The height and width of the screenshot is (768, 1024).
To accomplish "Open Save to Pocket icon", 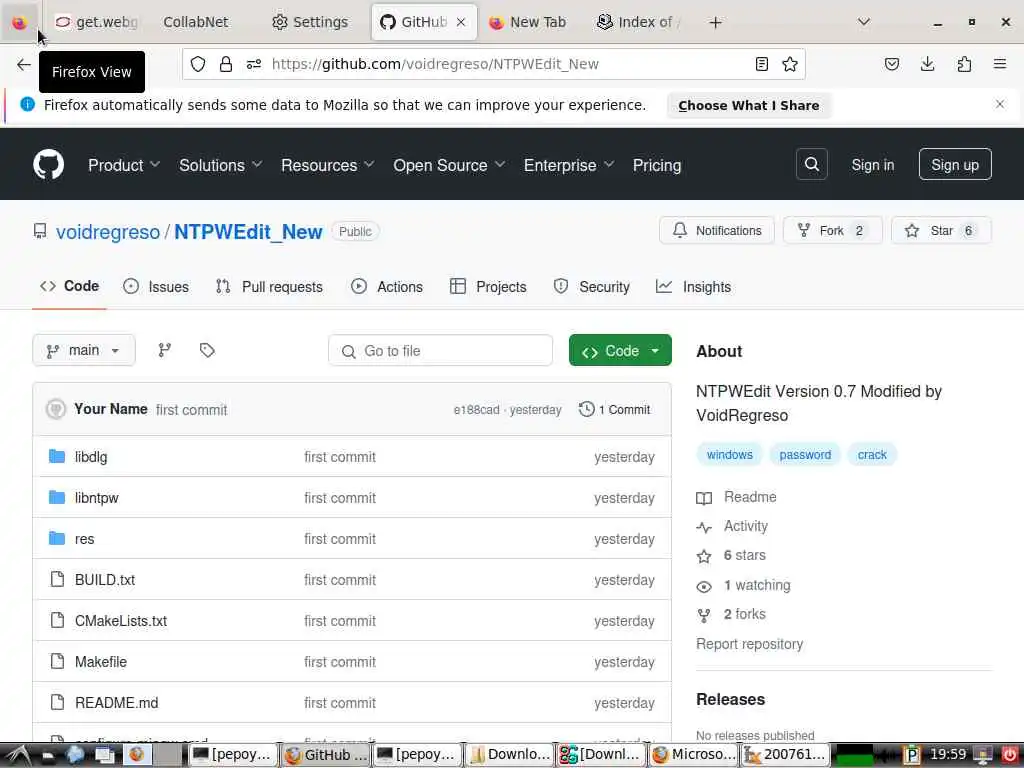I will (x=891, y=64).
